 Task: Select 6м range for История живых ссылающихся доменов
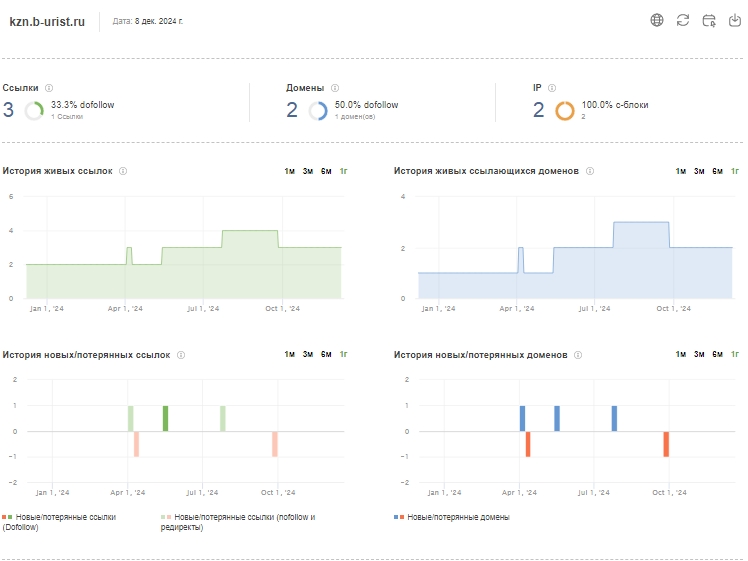pyautogui.click(x=717, y=171)
